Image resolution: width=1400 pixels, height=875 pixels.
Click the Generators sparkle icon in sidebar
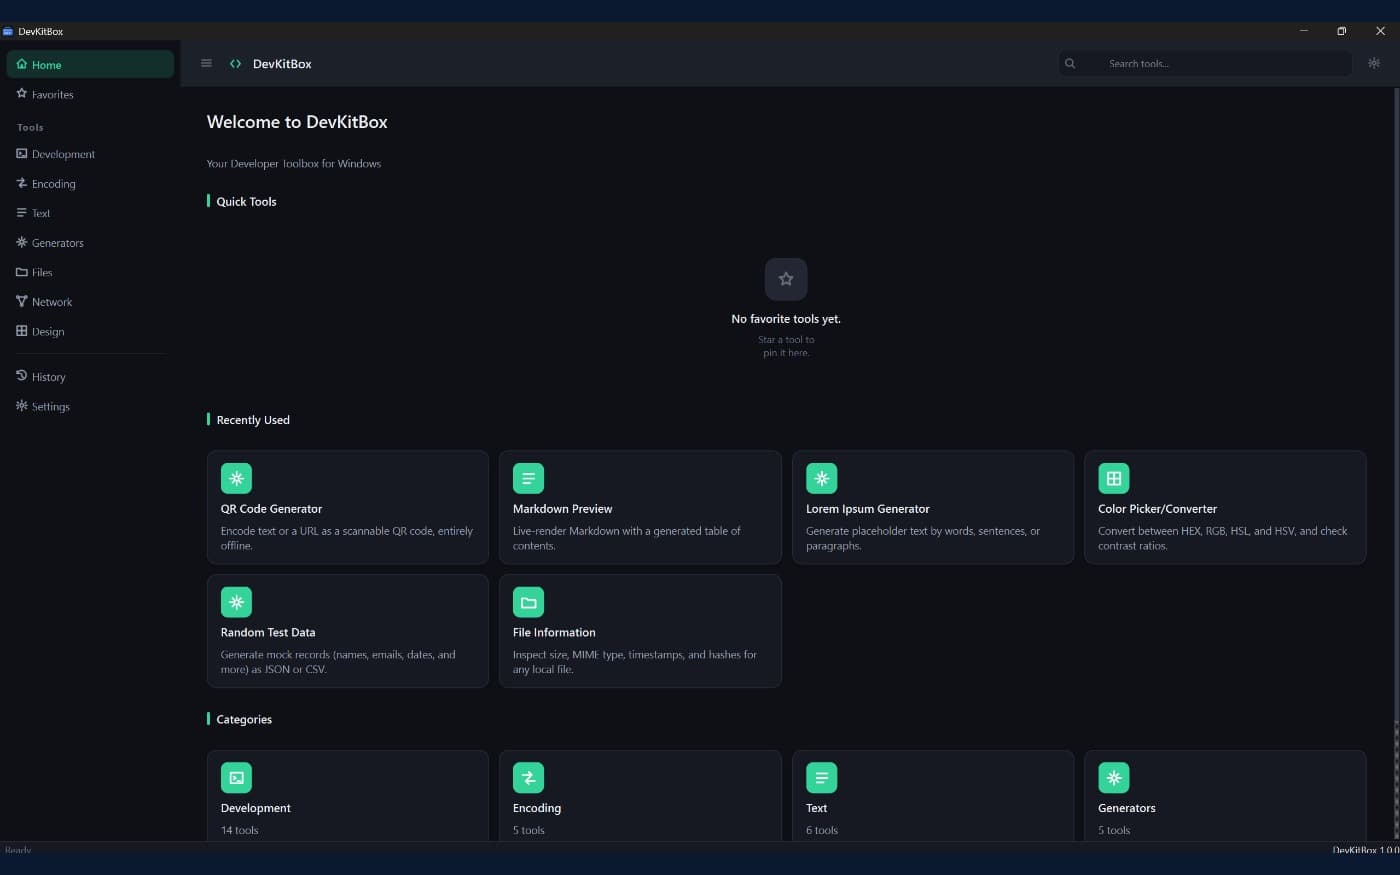click(x=21, y=242)
